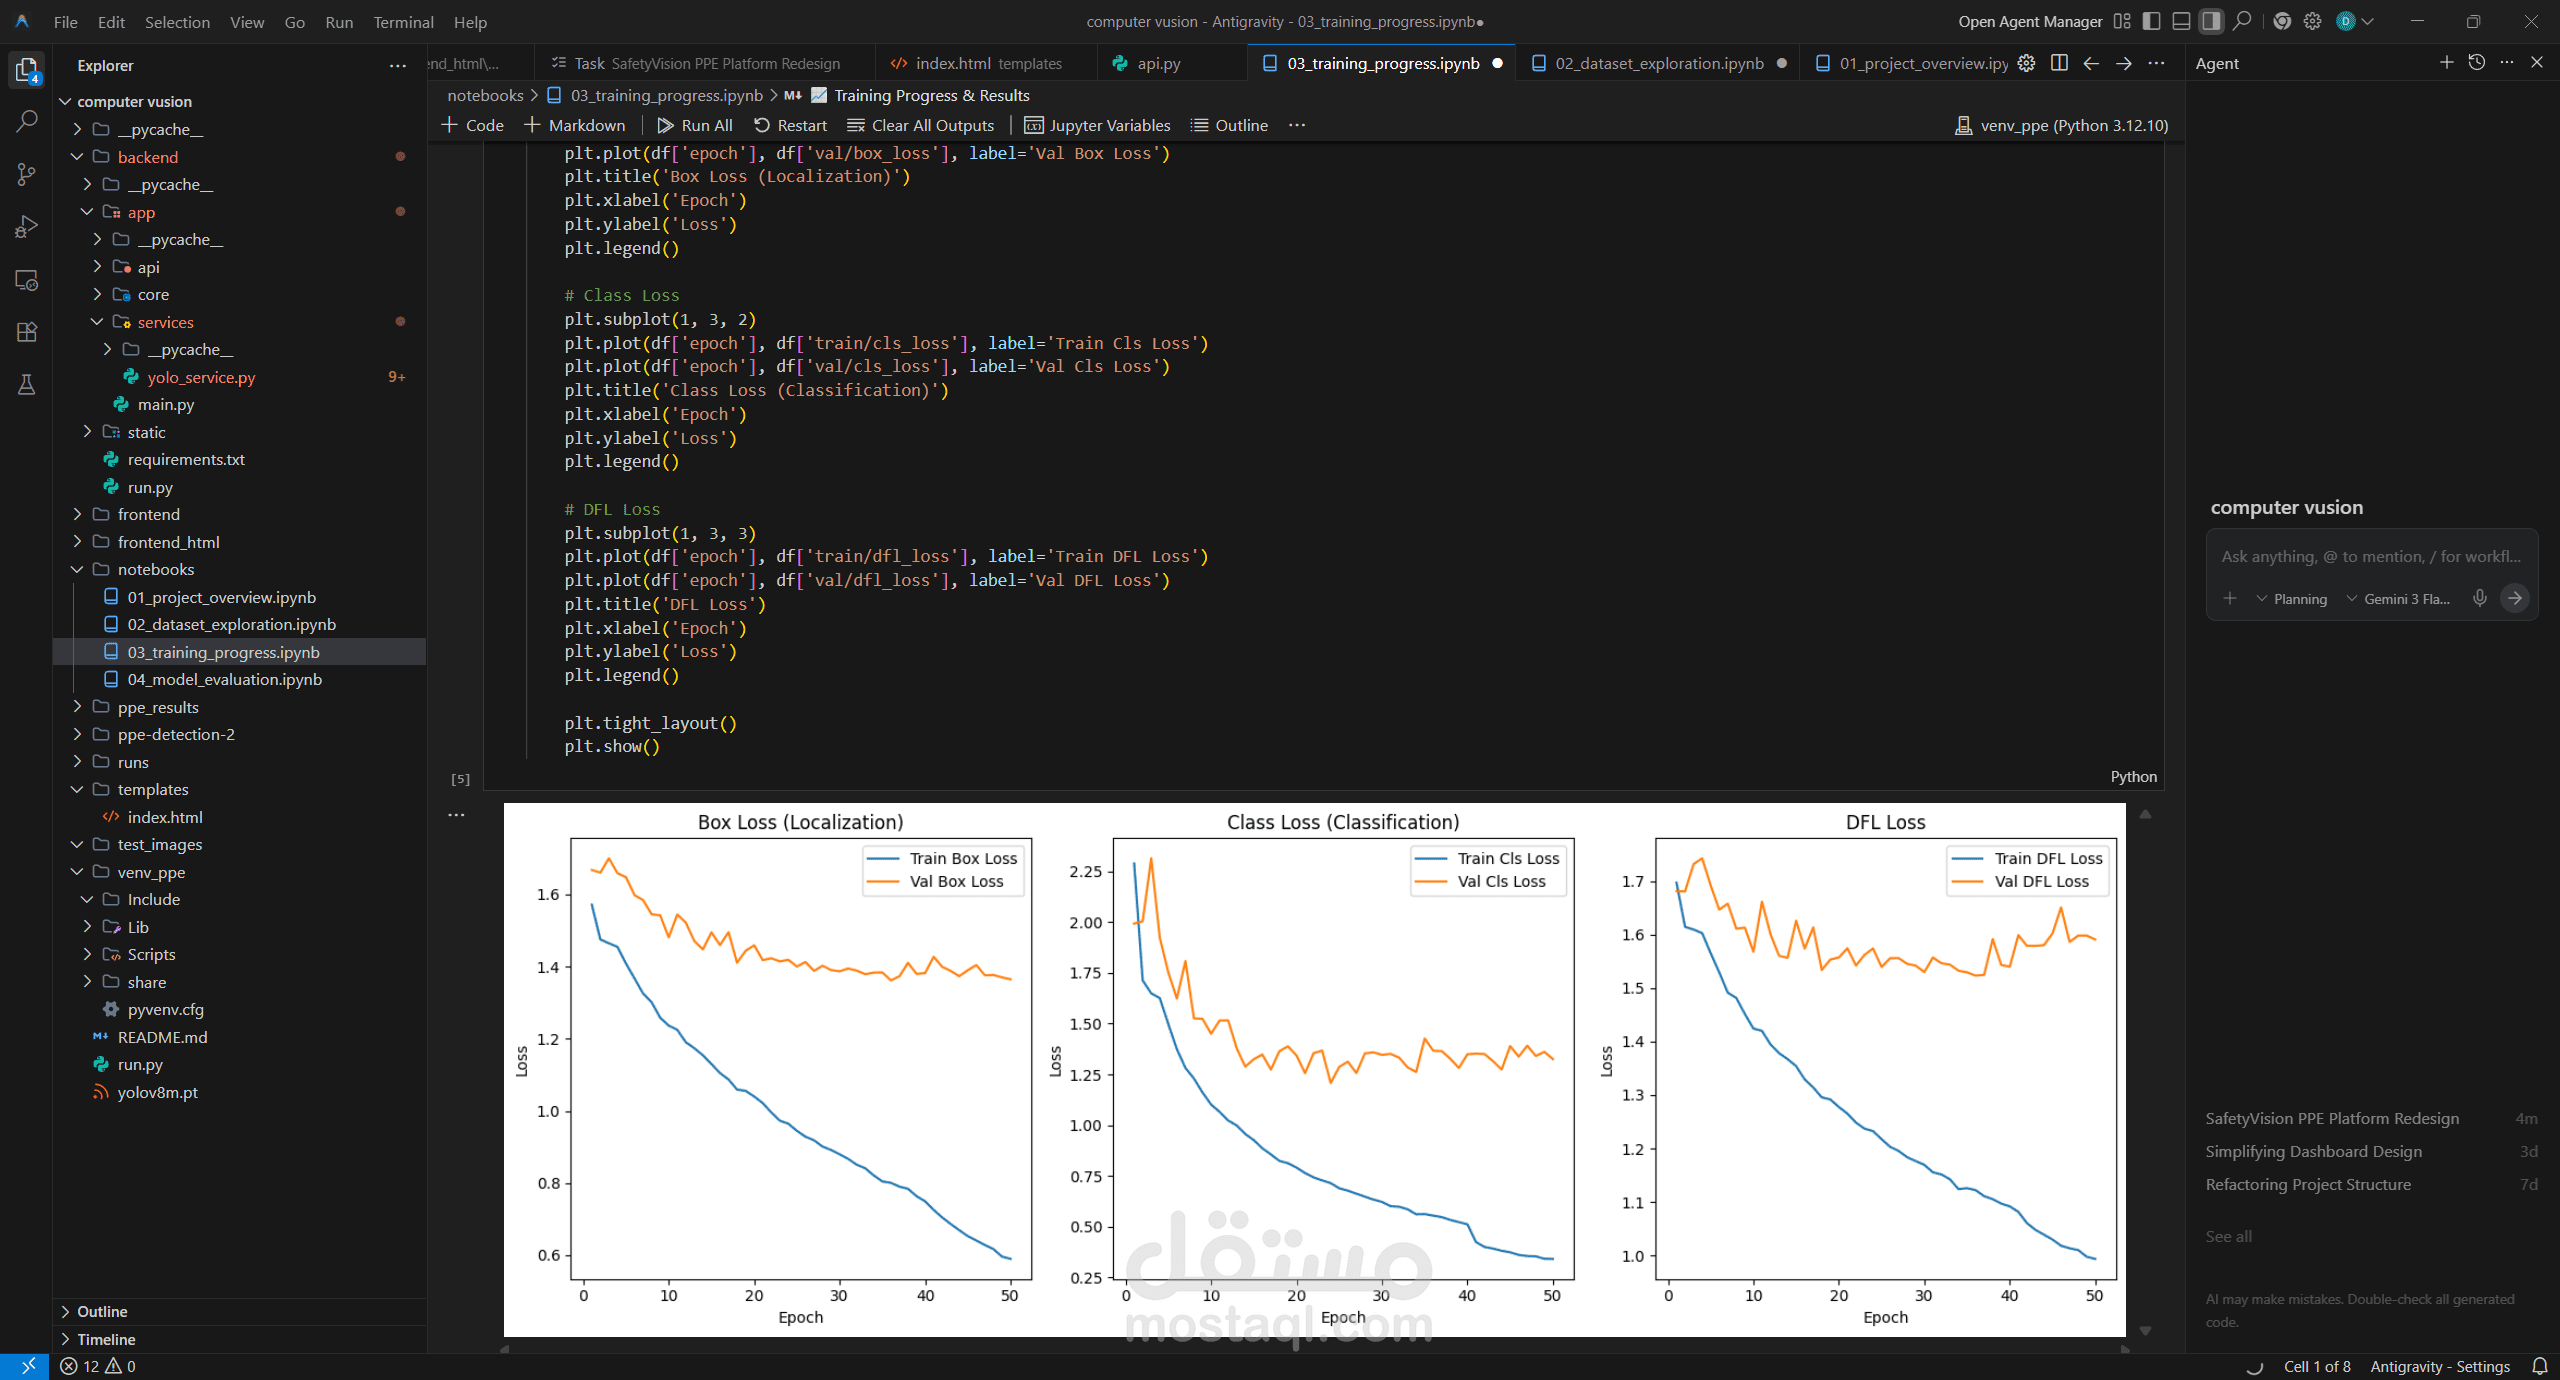This screenshot has height=1380, width=2560.
Task: Click Open Agent Manager
Action: coord(2029,21)
